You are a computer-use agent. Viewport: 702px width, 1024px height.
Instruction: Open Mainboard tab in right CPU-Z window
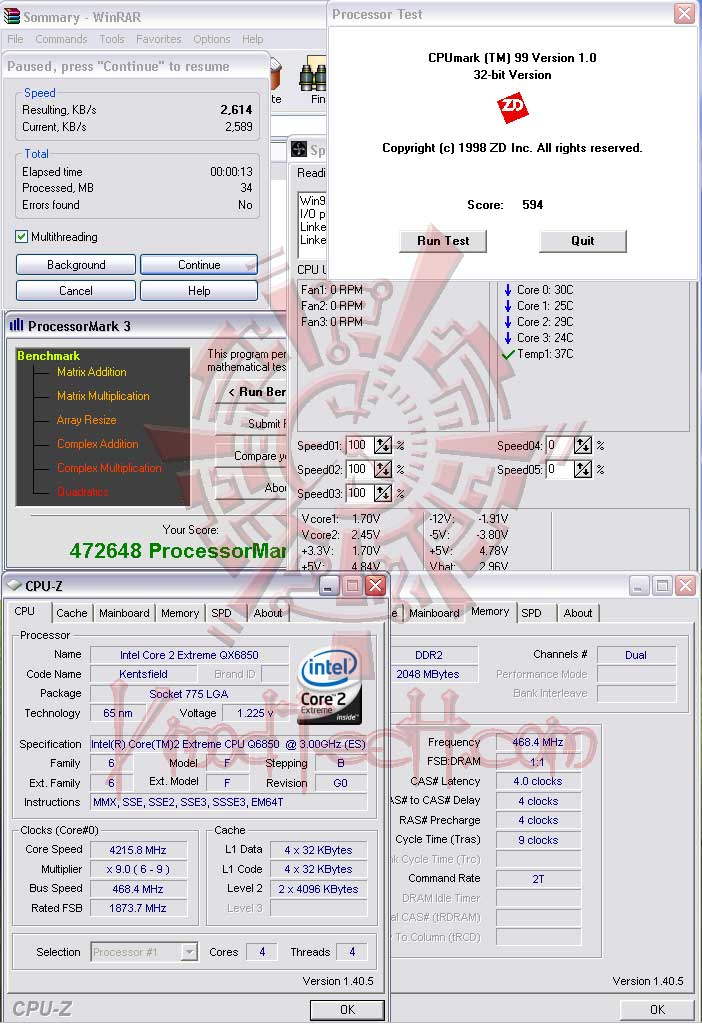[x=434, y=613]
